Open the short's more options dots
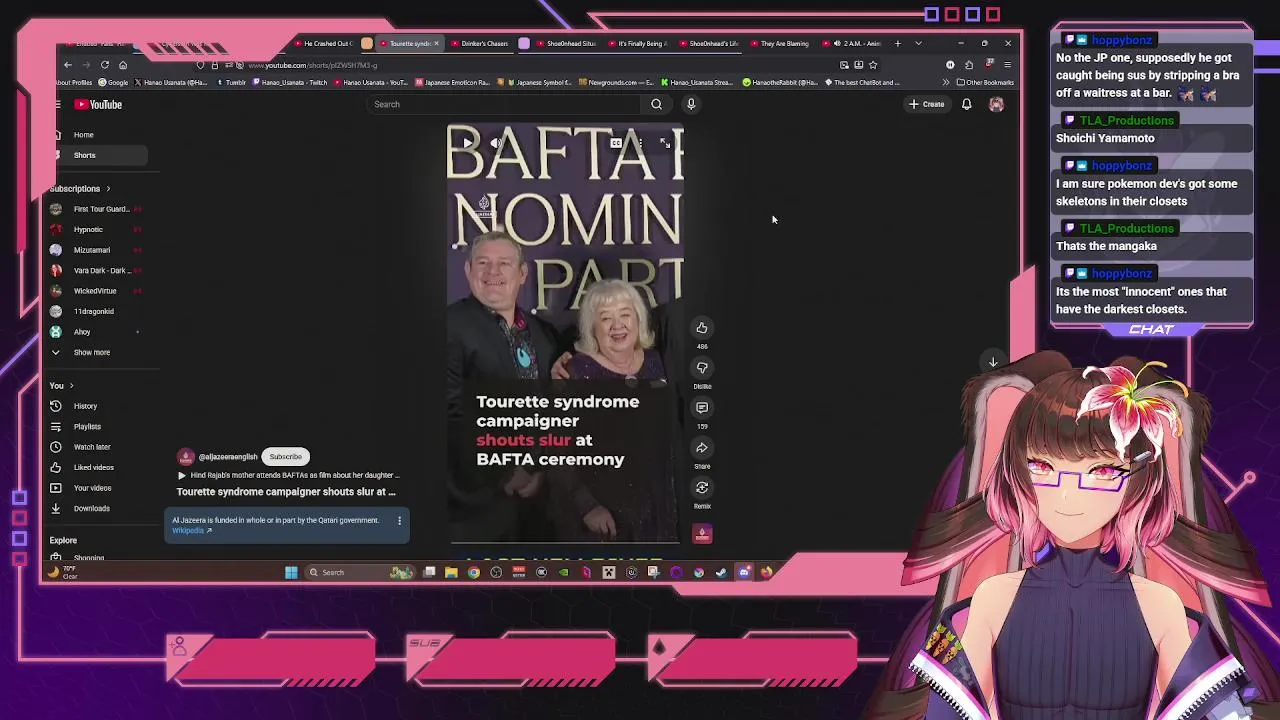The image size is (1280, 720). click(640, 143)
